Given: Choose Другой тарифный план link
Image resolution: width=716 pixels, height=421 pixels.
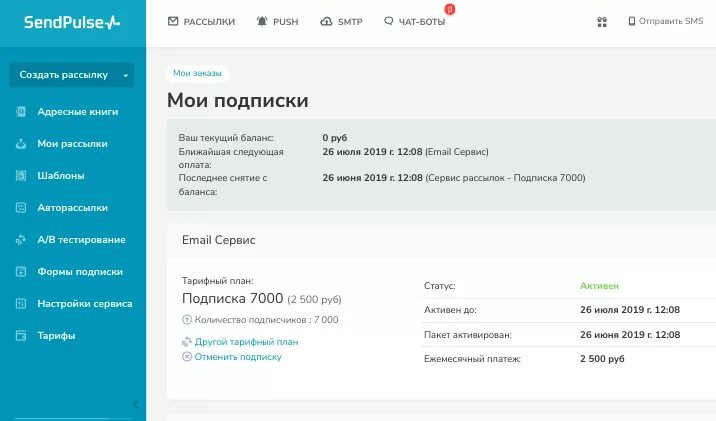Looking at the screenshot, I should point(246,342).
